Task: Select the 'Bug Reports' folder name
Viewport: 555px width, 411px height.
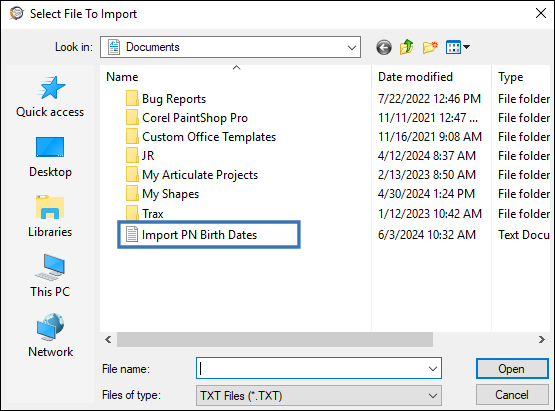Action: (174, 99)
